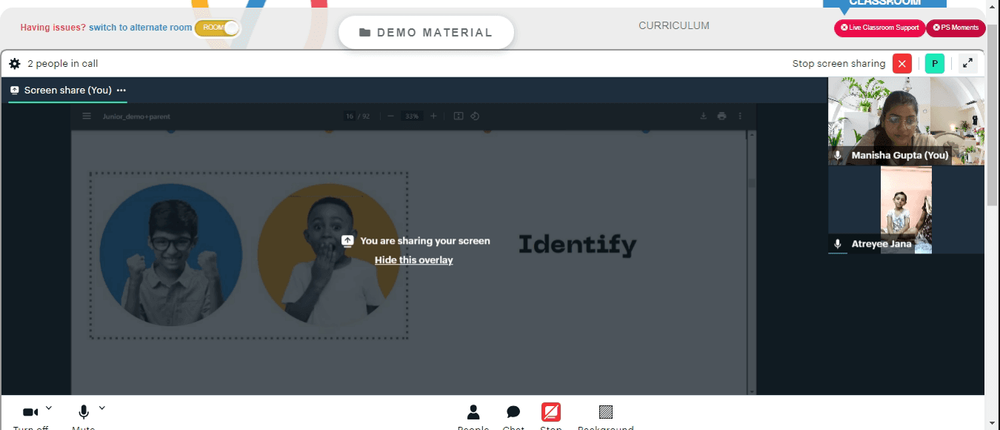Select the Screen share (You) tab
This screenshot has height=430, width=1000.
68,91
